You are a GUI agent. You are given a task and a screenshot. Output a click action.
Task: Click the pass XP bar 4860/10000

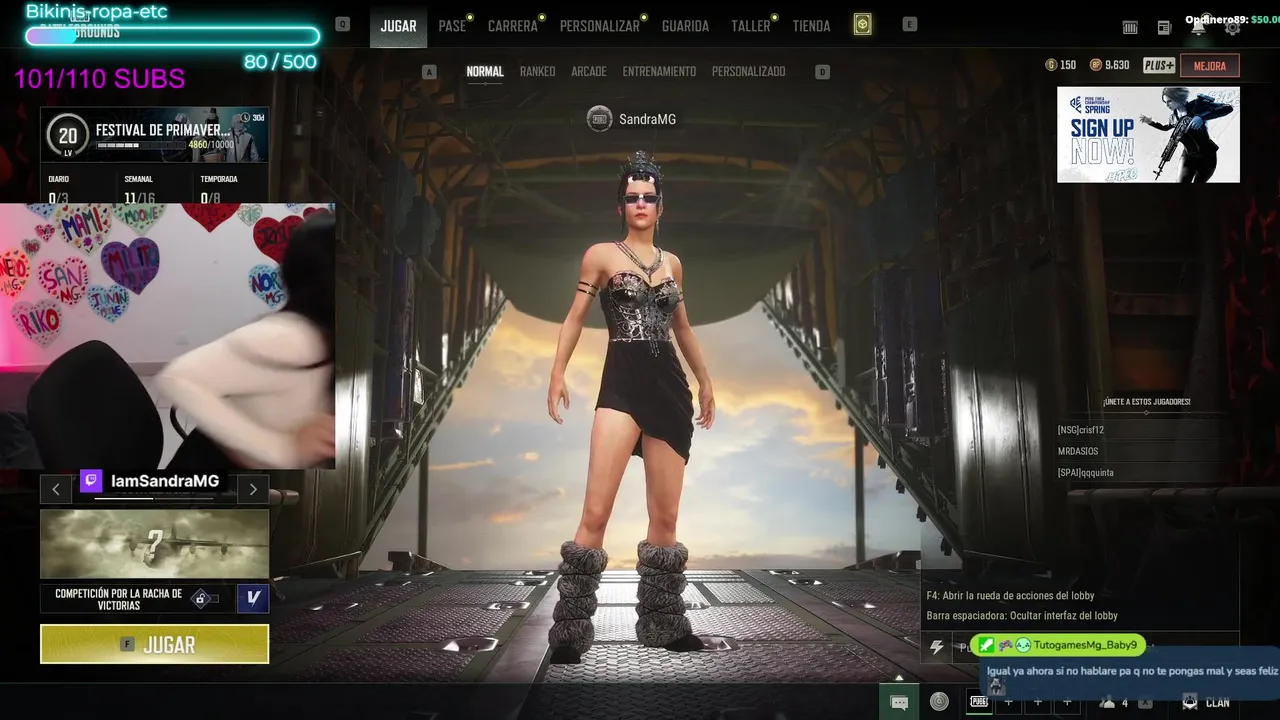pyautogui.click(x=143, y=145)
